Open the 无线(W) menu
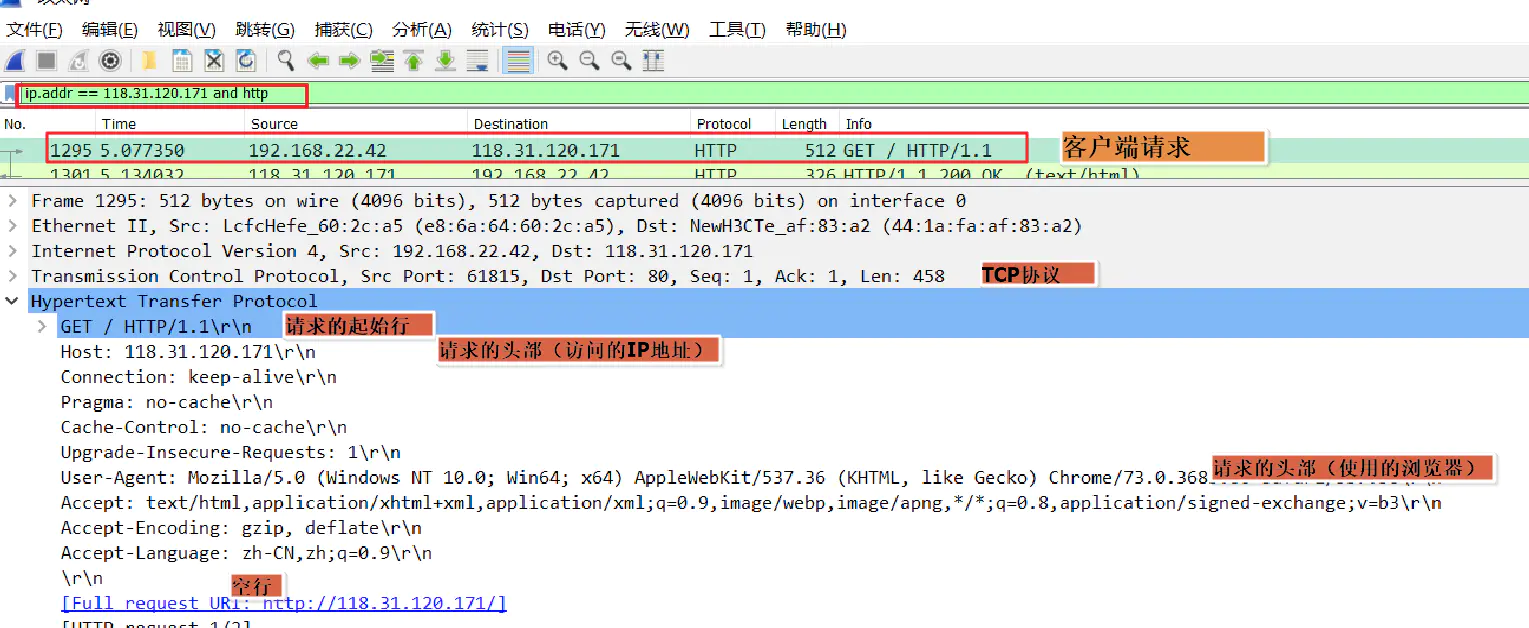1529x628 pixels. click(657, 30)
